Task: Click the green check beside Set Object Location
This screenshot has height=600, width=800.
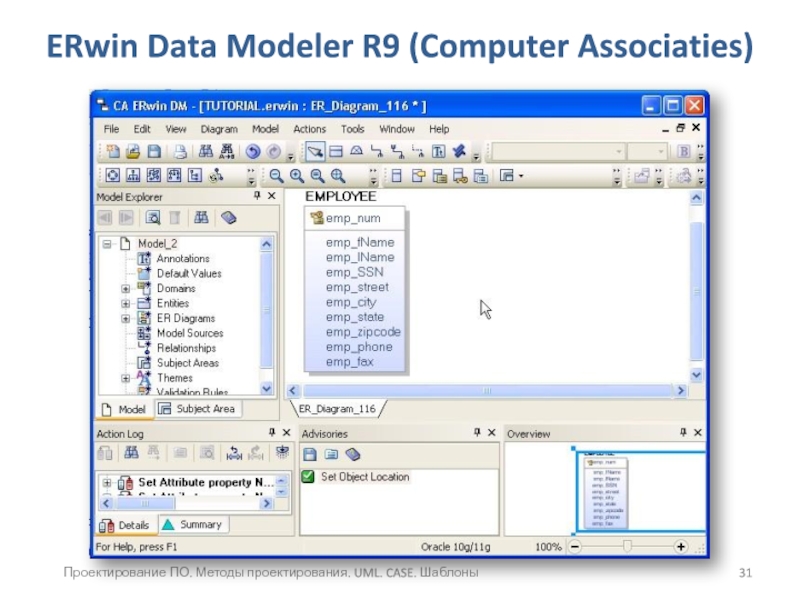Action: tap(308, 477)
